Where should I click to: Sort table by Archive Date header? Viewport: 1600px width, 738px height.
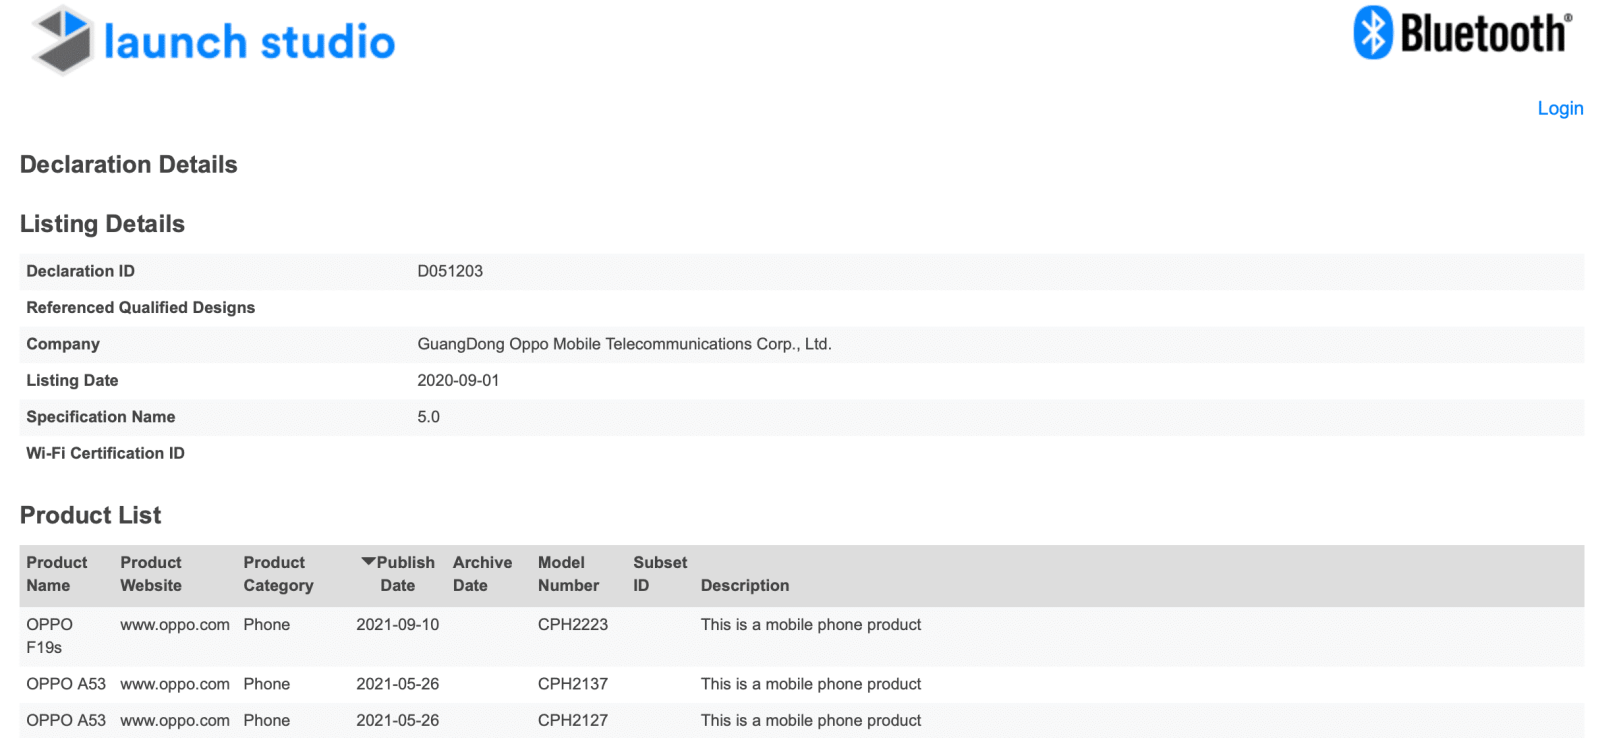[482, 574]
